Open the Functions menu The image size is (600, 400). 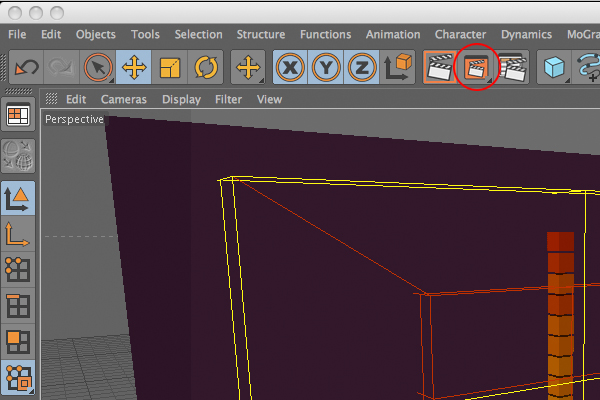[325, 34]
